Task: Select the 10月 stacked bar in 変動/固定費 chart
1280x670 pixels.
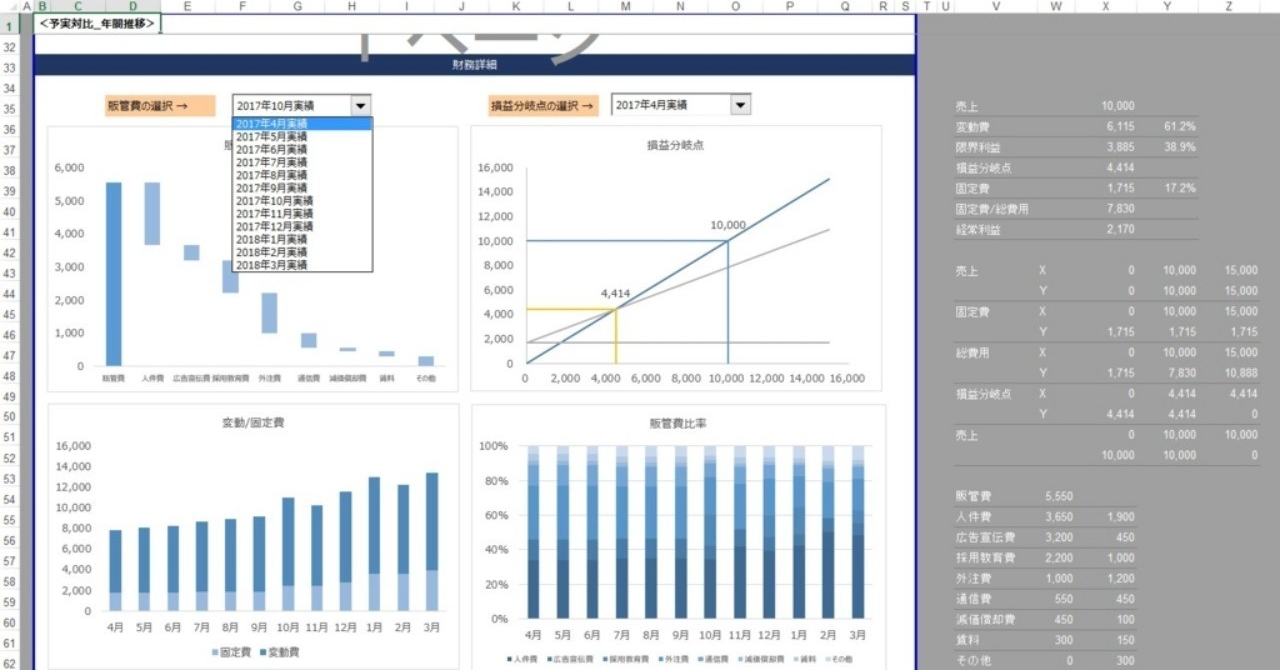Action: click(x=288, y=554)
